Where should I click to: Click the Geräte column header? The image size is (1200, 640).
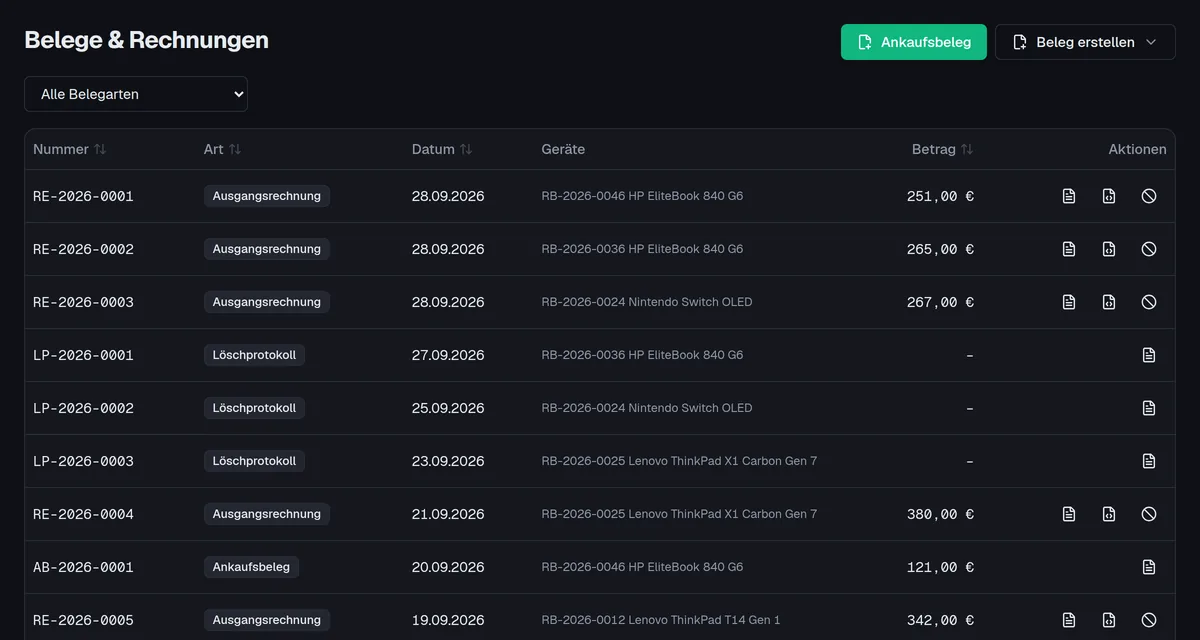pos(563,149)
